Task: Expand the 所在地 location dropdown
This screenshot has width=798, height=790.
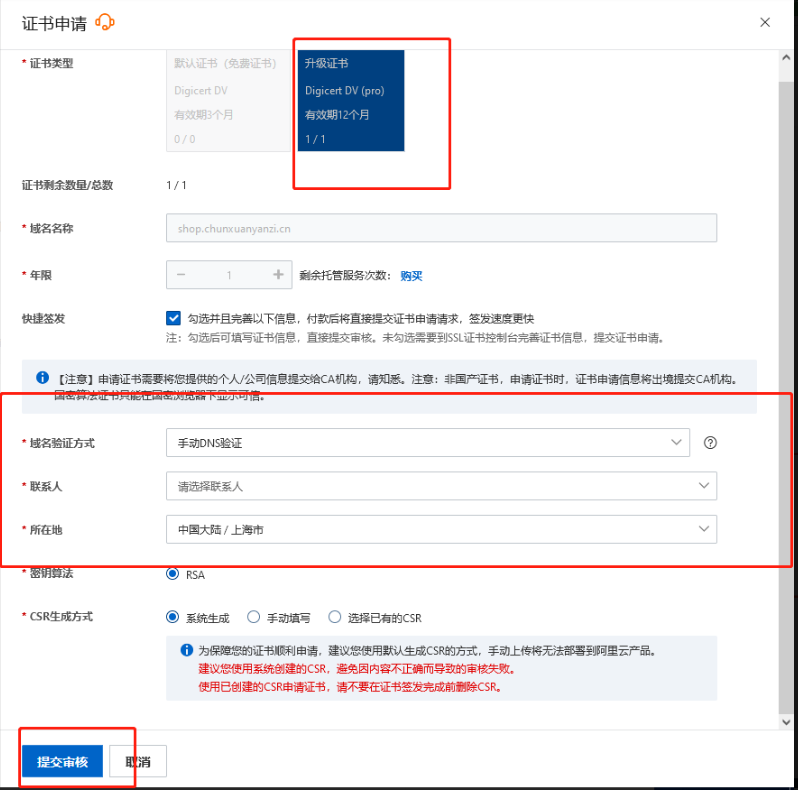Action: [x=441, y=529]
